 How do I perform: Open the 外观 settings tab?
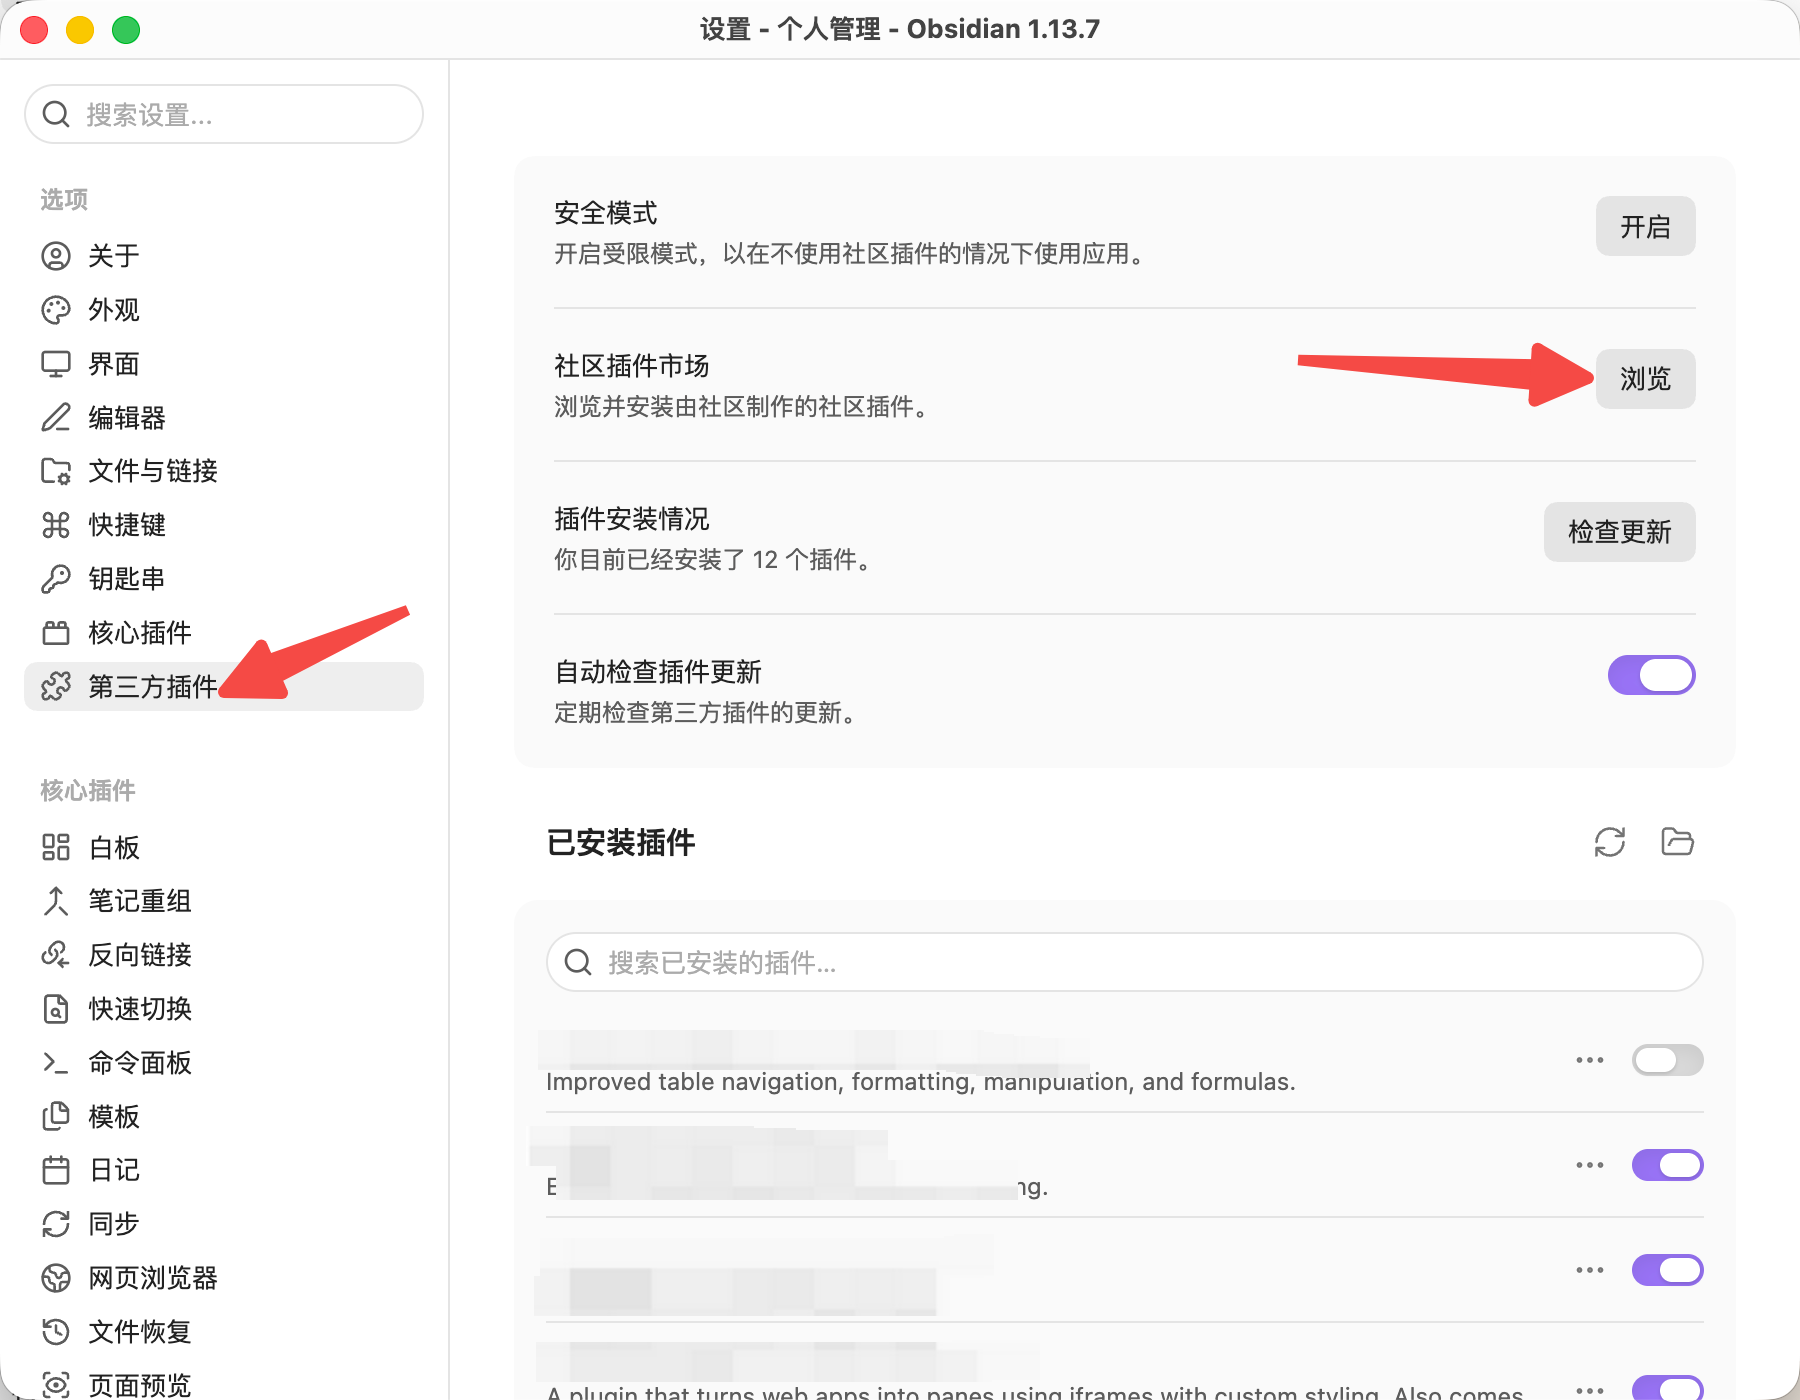[224, 310]
